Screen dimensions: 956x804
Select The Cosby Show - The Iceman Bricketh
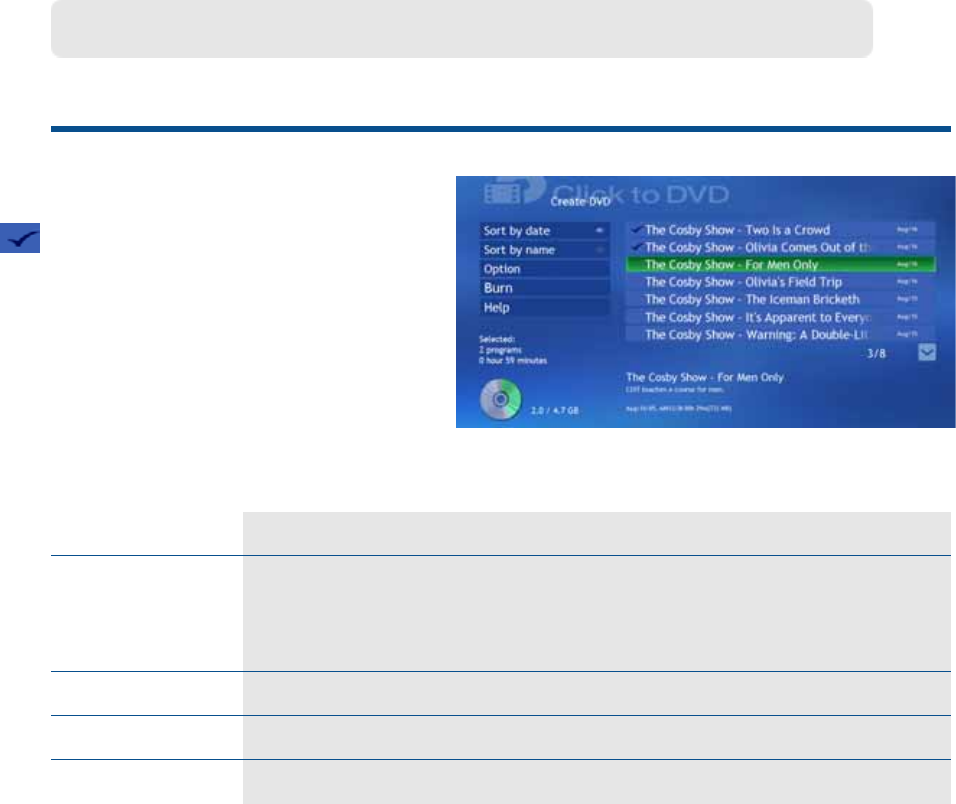click(x=780, y=299)
